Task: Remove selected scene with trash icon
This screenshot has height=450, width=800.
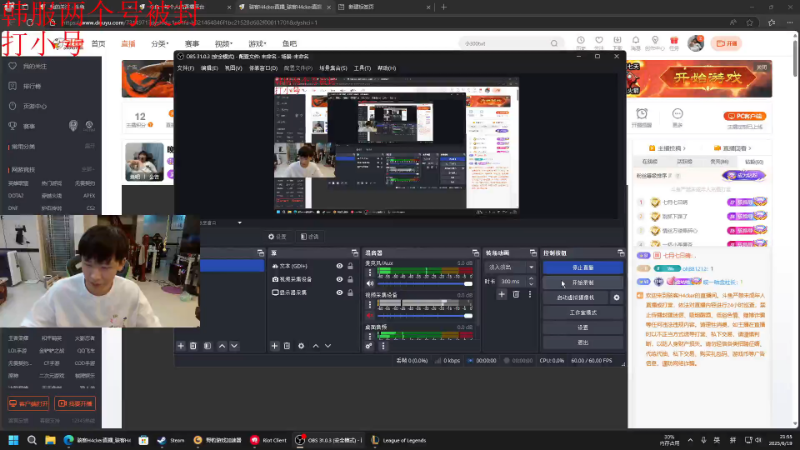Action: (x=193, y=346)
